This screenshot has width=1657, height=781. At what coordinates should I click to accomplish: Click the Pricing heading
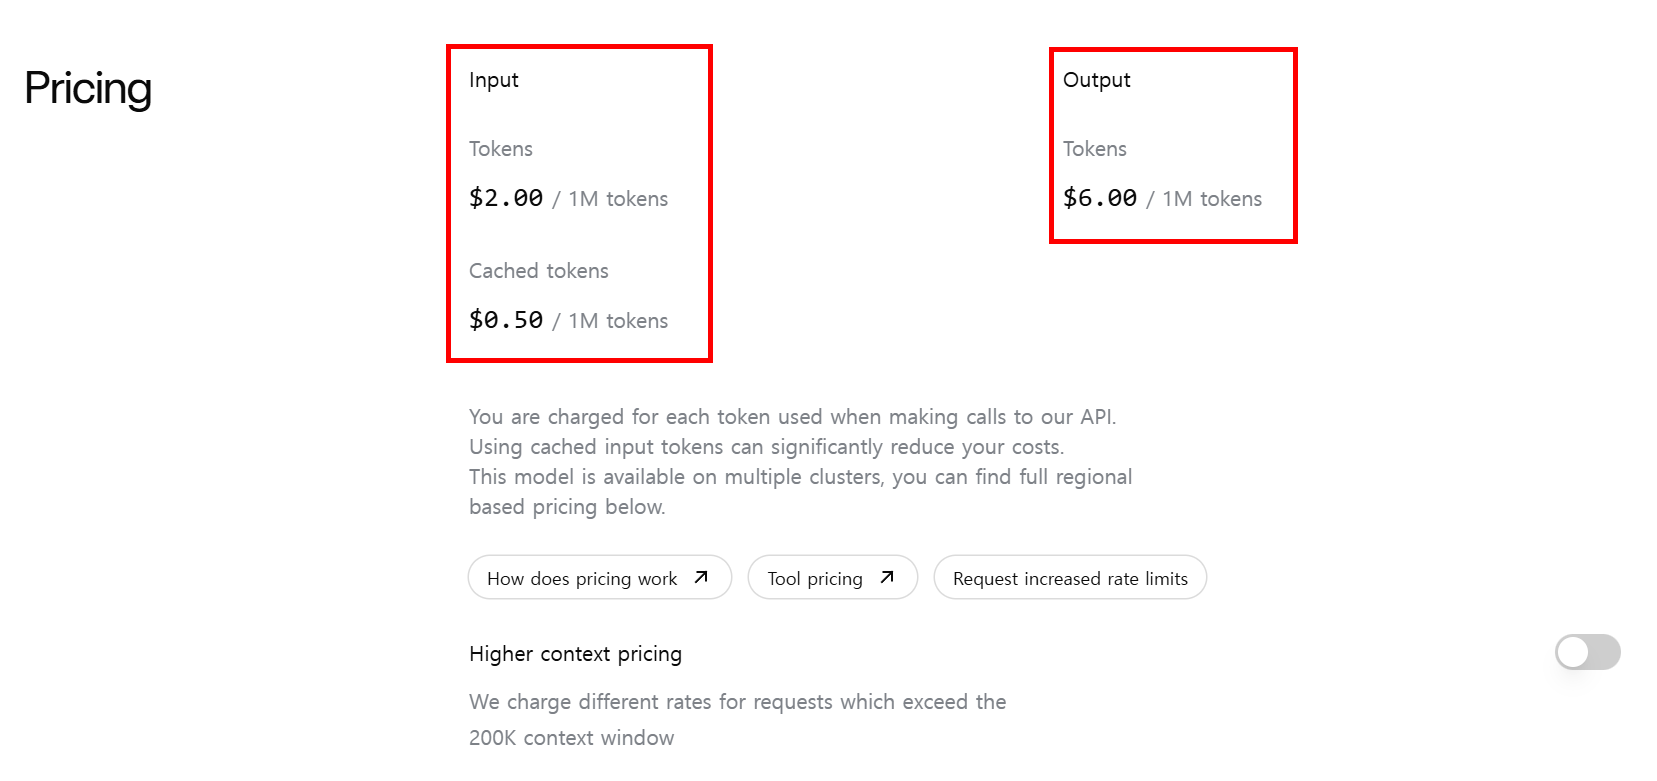pos(88,88)
